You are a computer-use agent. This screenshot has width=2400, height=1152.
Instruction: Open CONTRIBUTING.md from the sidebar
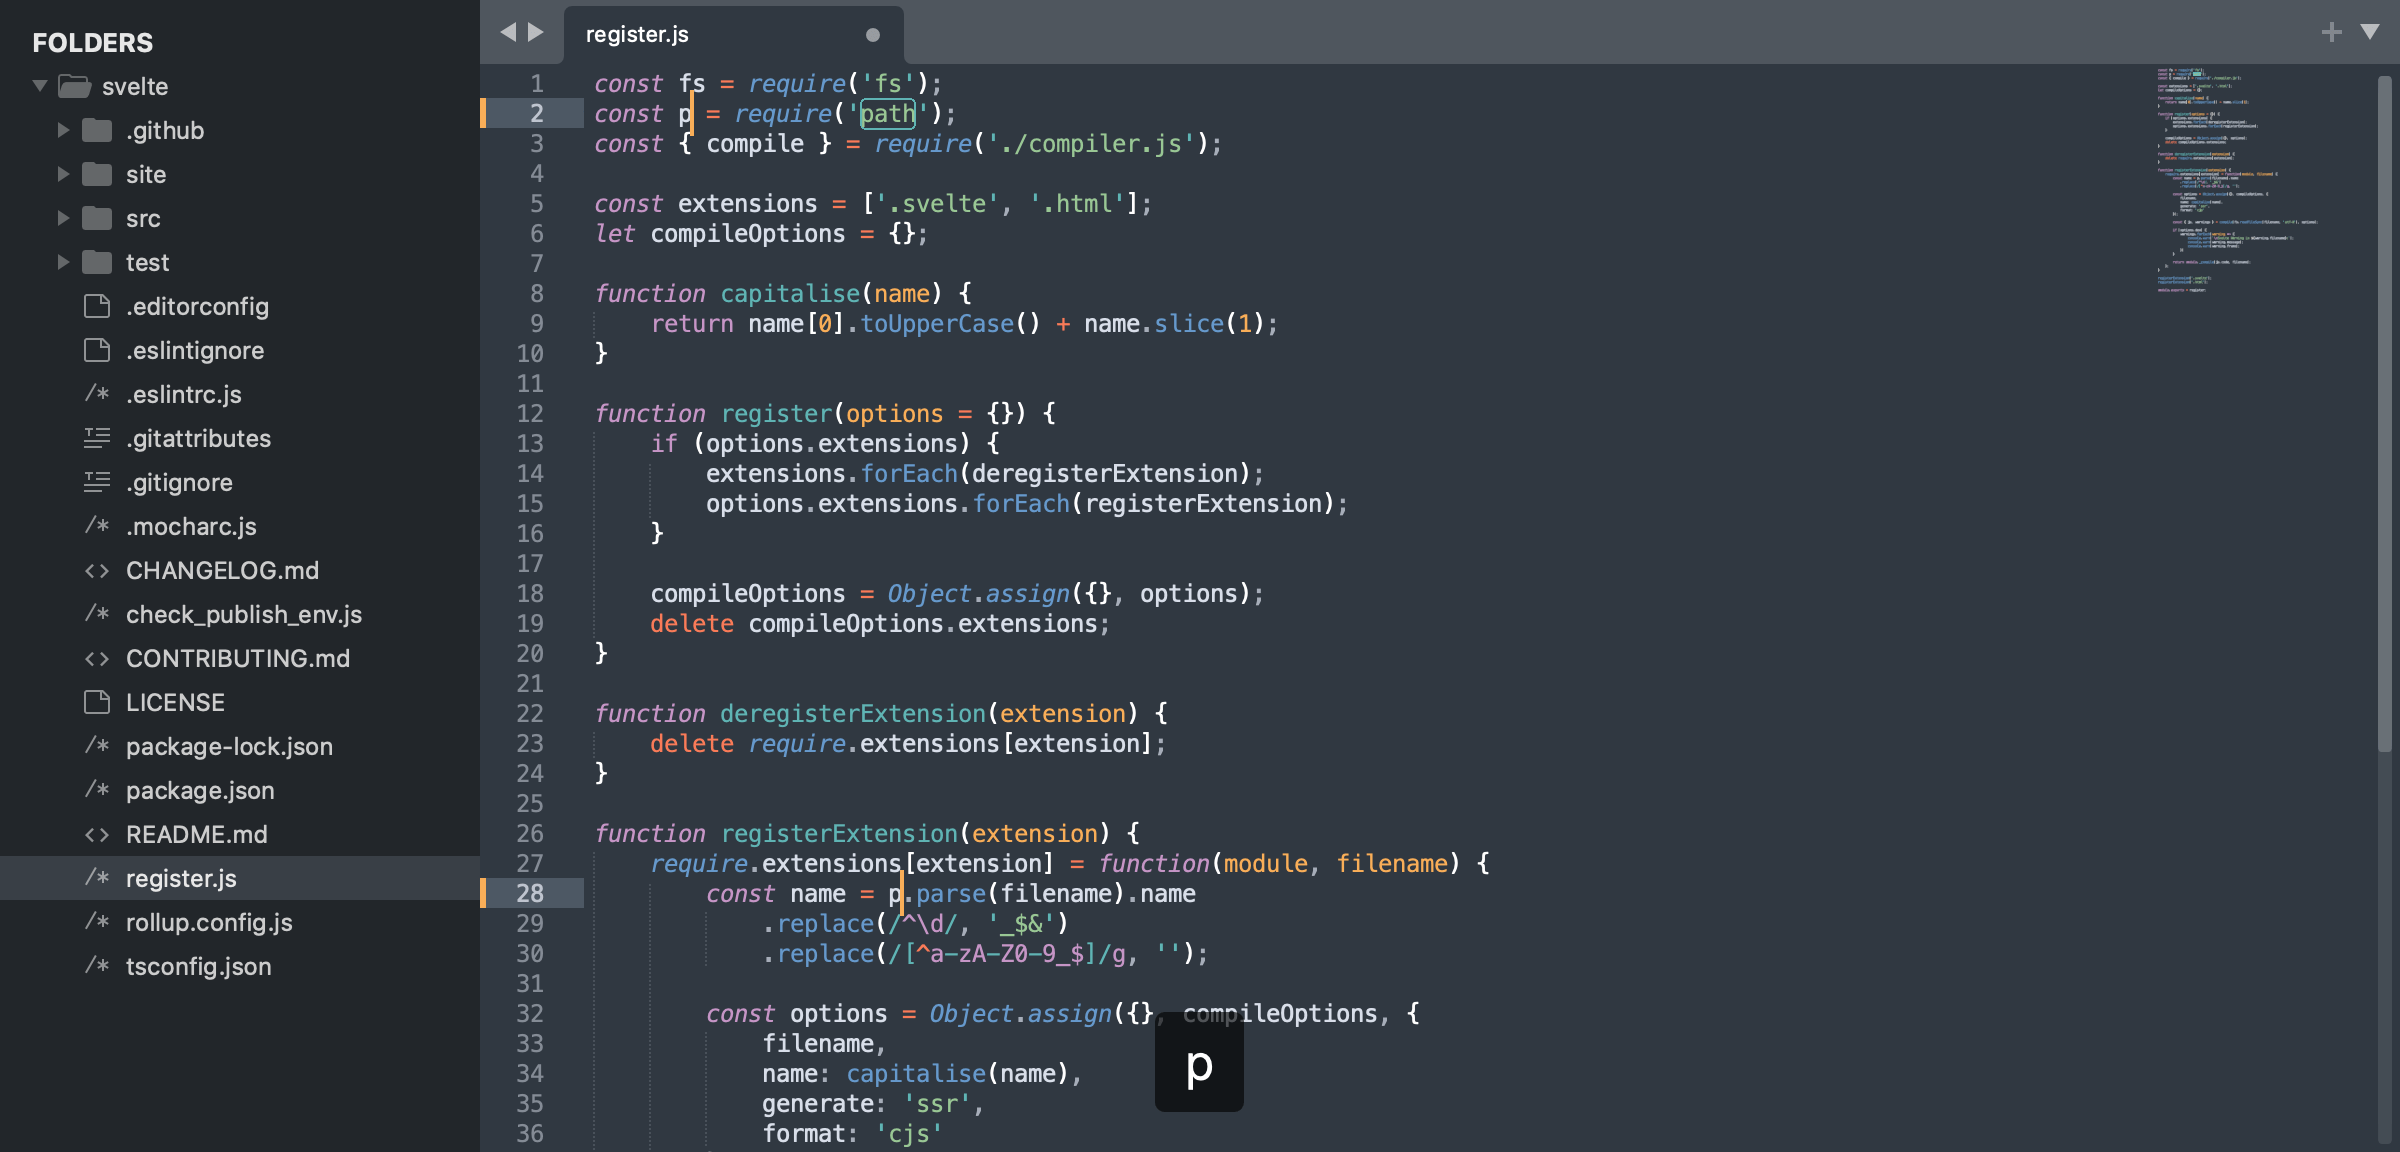237,658
